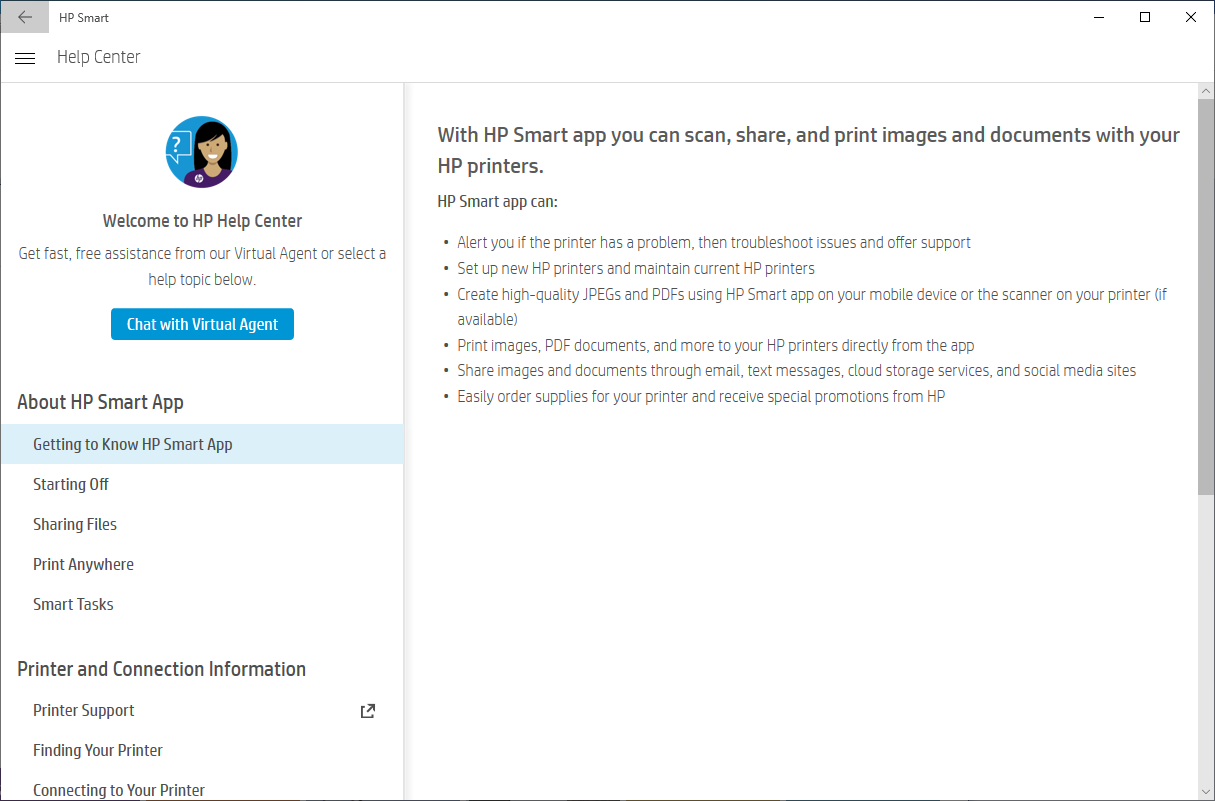The width and height of the screenshot is (1215, 801).
Task: Select Getting to Know HP Smart App
Action: [202, 444]
